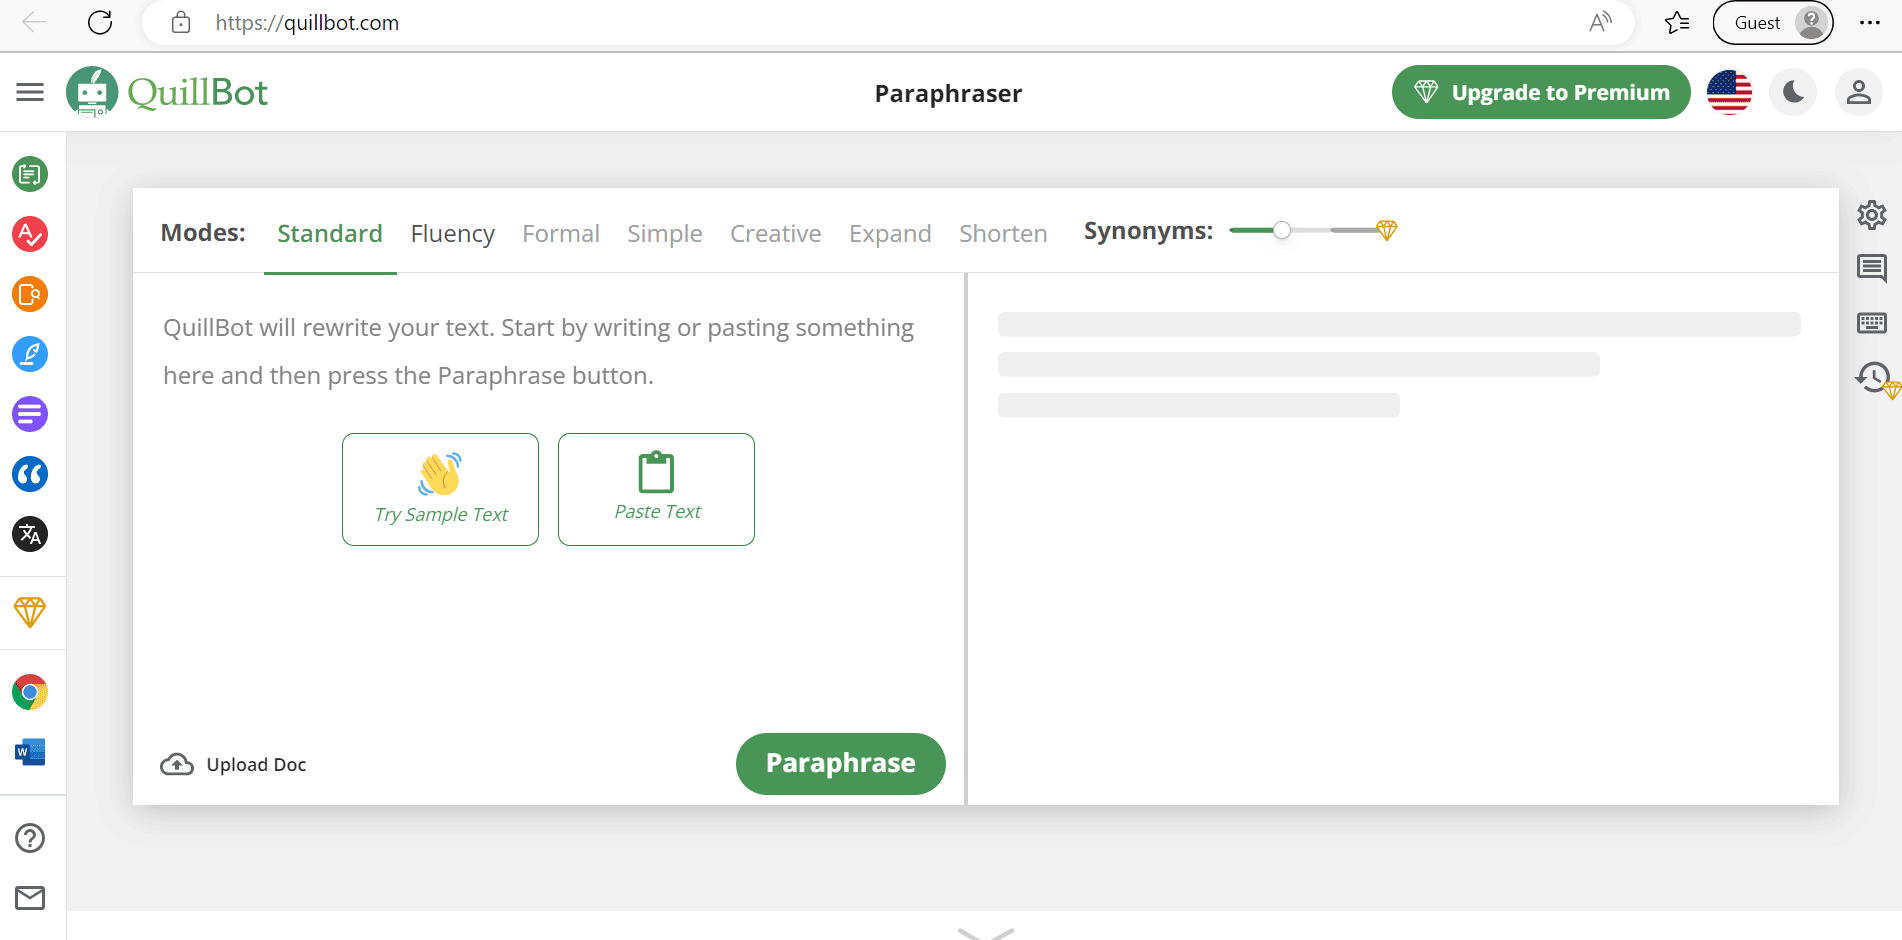Switch to Fluency mode
This screenshot has width=1902, height=940.
453,233
